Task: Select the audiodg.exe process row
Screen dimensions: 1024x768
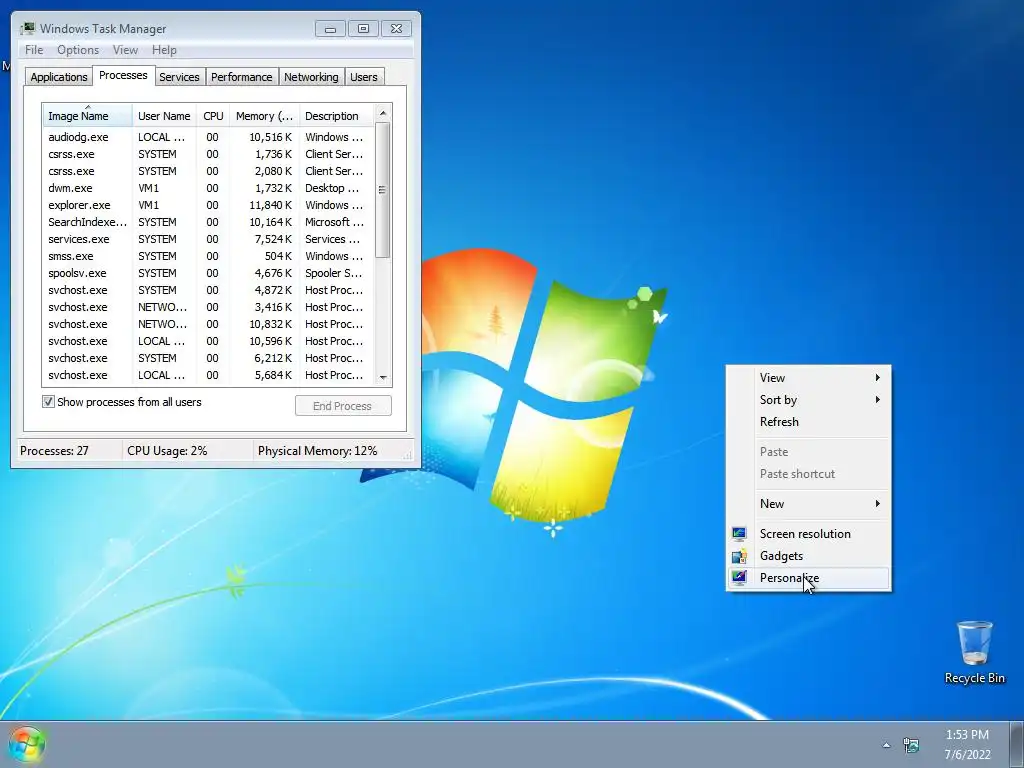Action: point(208,137)
